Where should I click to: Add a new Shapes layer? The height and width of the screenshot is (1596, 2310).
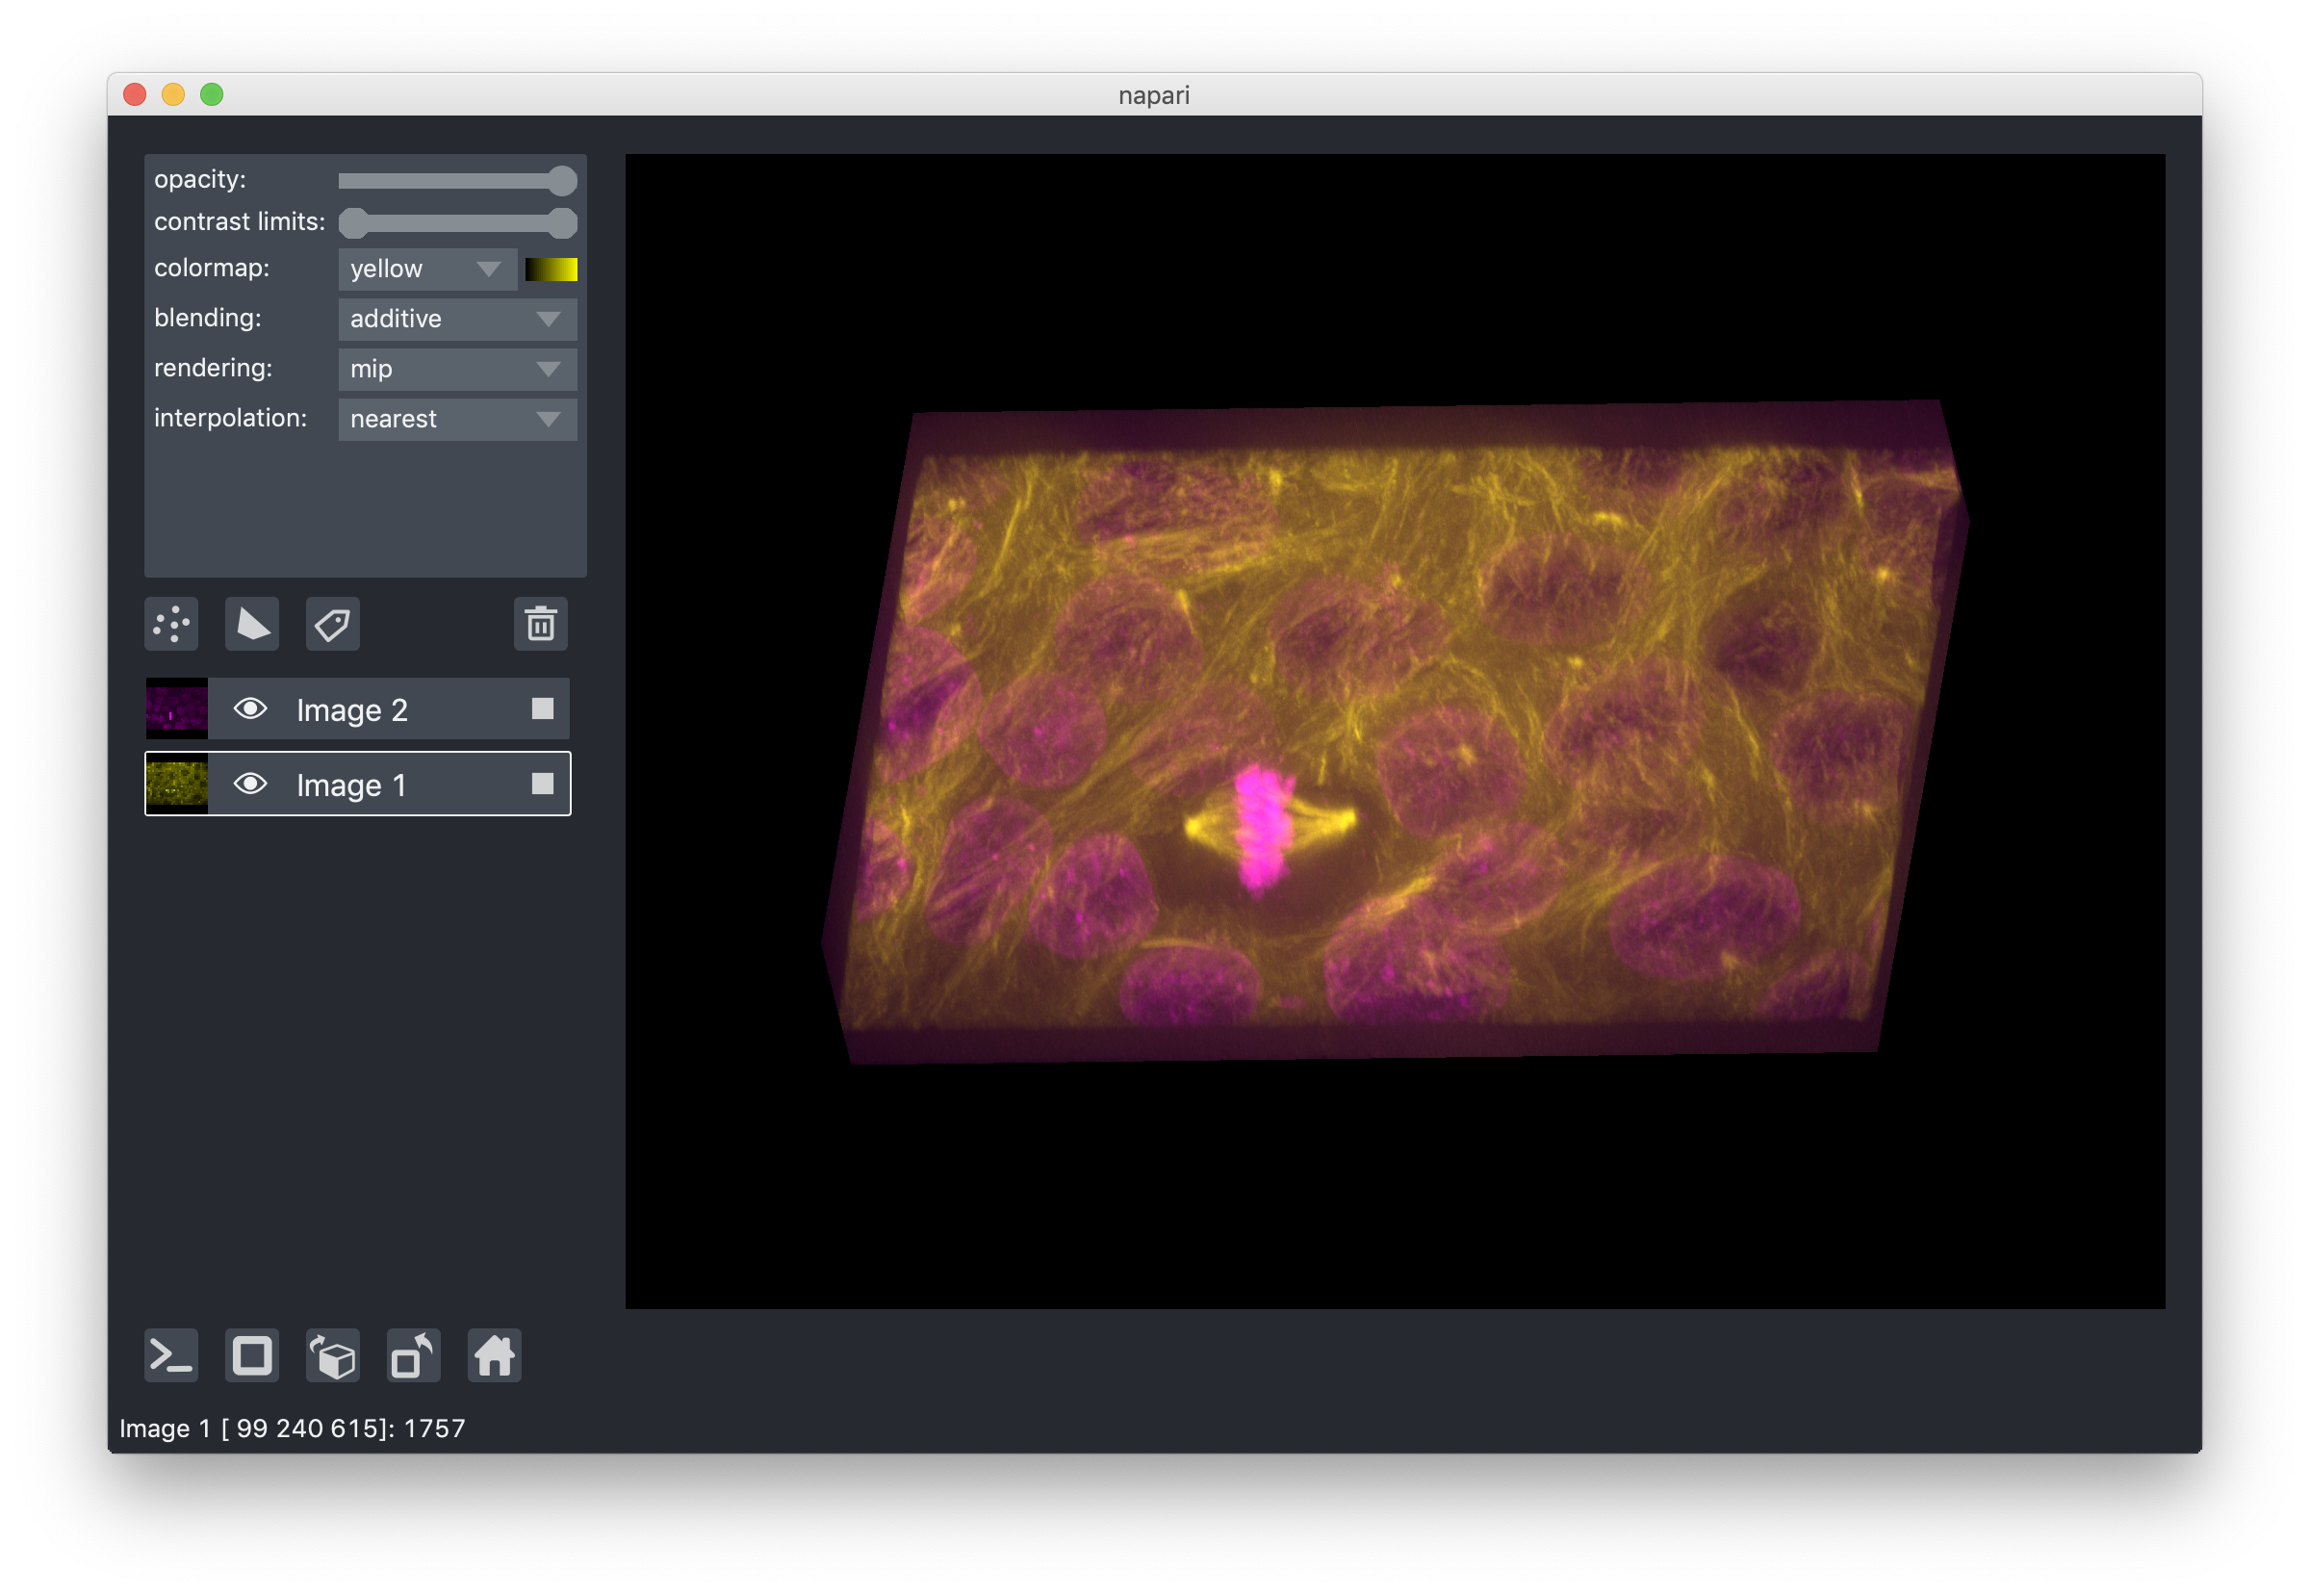pyautogui.click(x=251, y=624)
